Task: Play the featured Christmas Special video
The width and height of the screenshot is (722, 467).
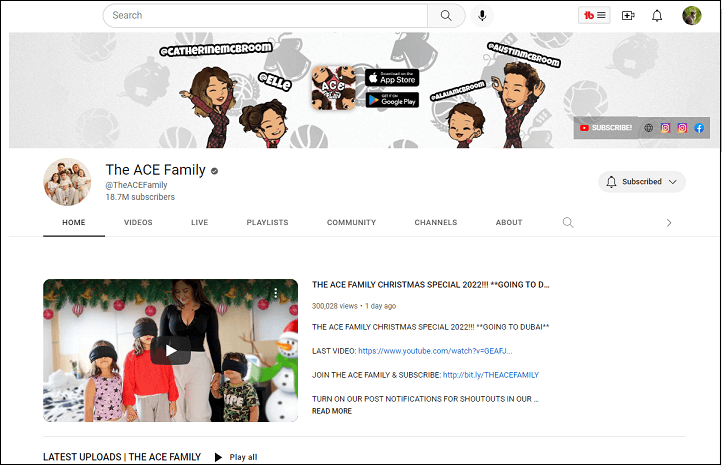Action: (170, 350)
